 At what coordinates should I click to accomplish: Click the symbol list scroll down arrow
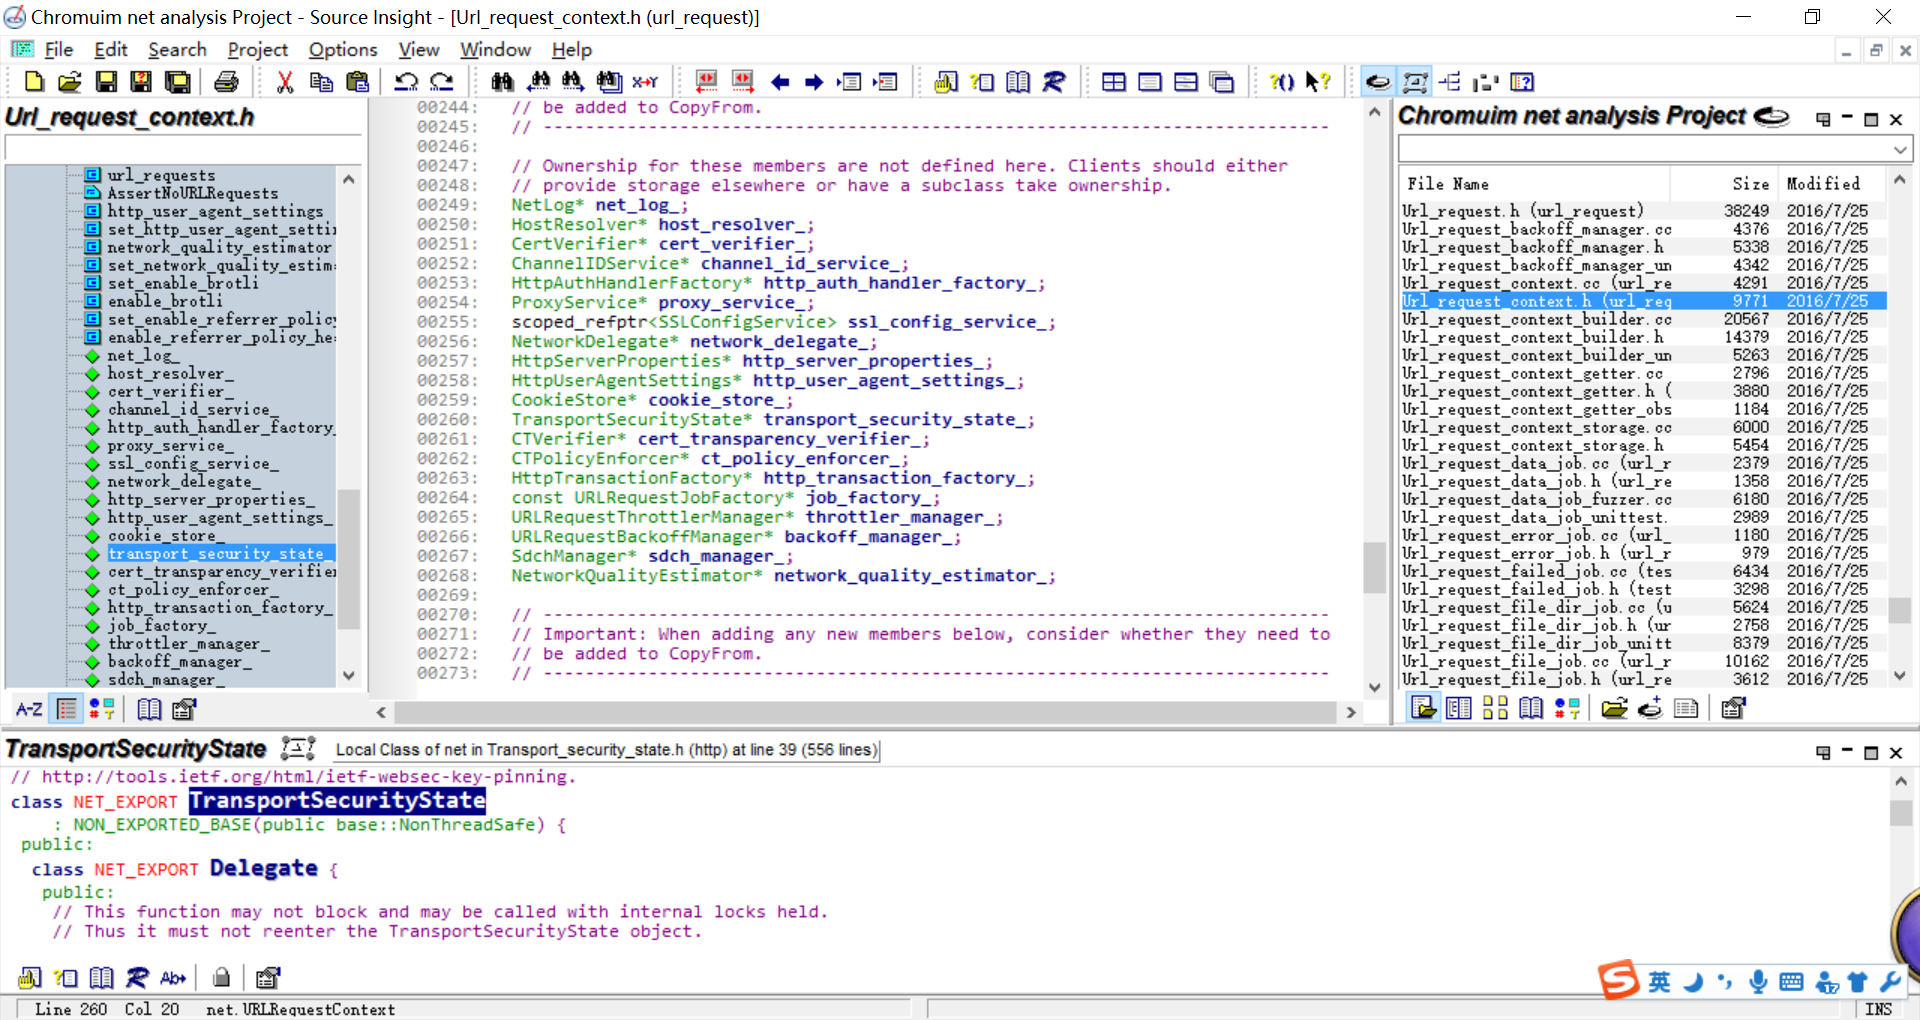coord(348,676)
